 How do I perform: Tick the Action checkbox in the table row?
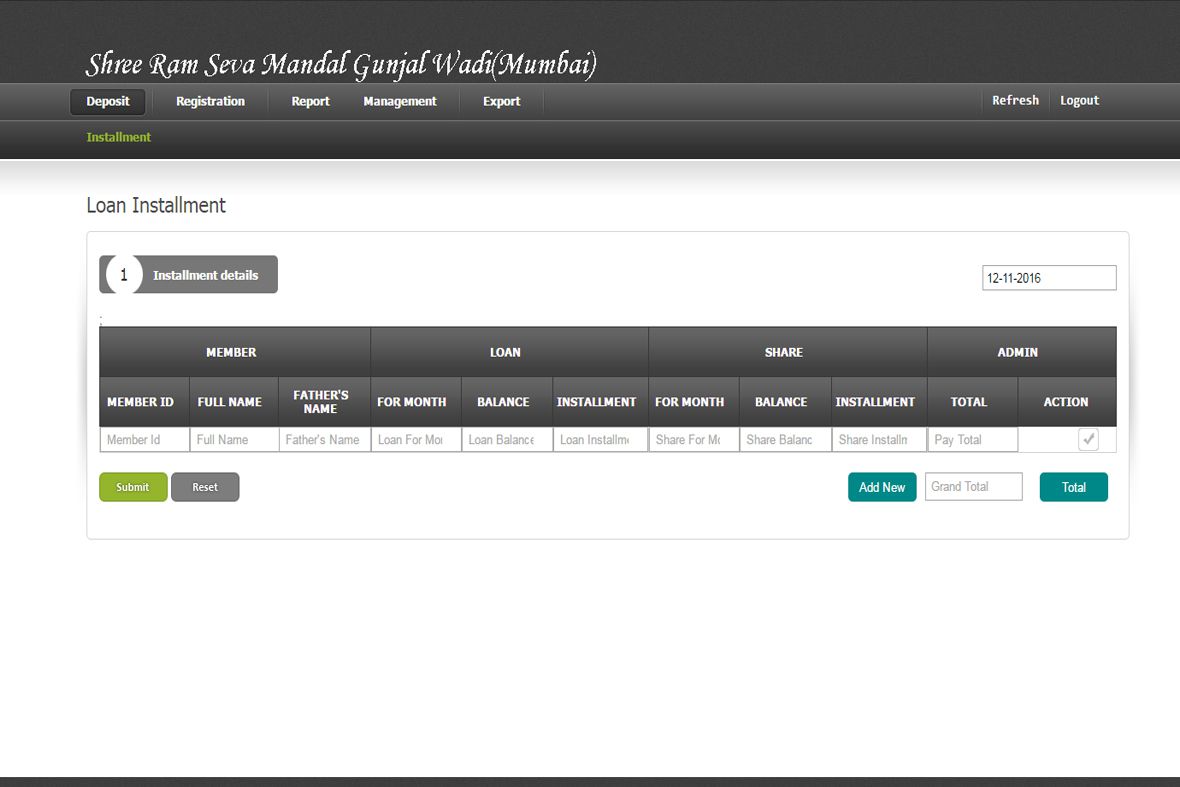point(1088,440)
